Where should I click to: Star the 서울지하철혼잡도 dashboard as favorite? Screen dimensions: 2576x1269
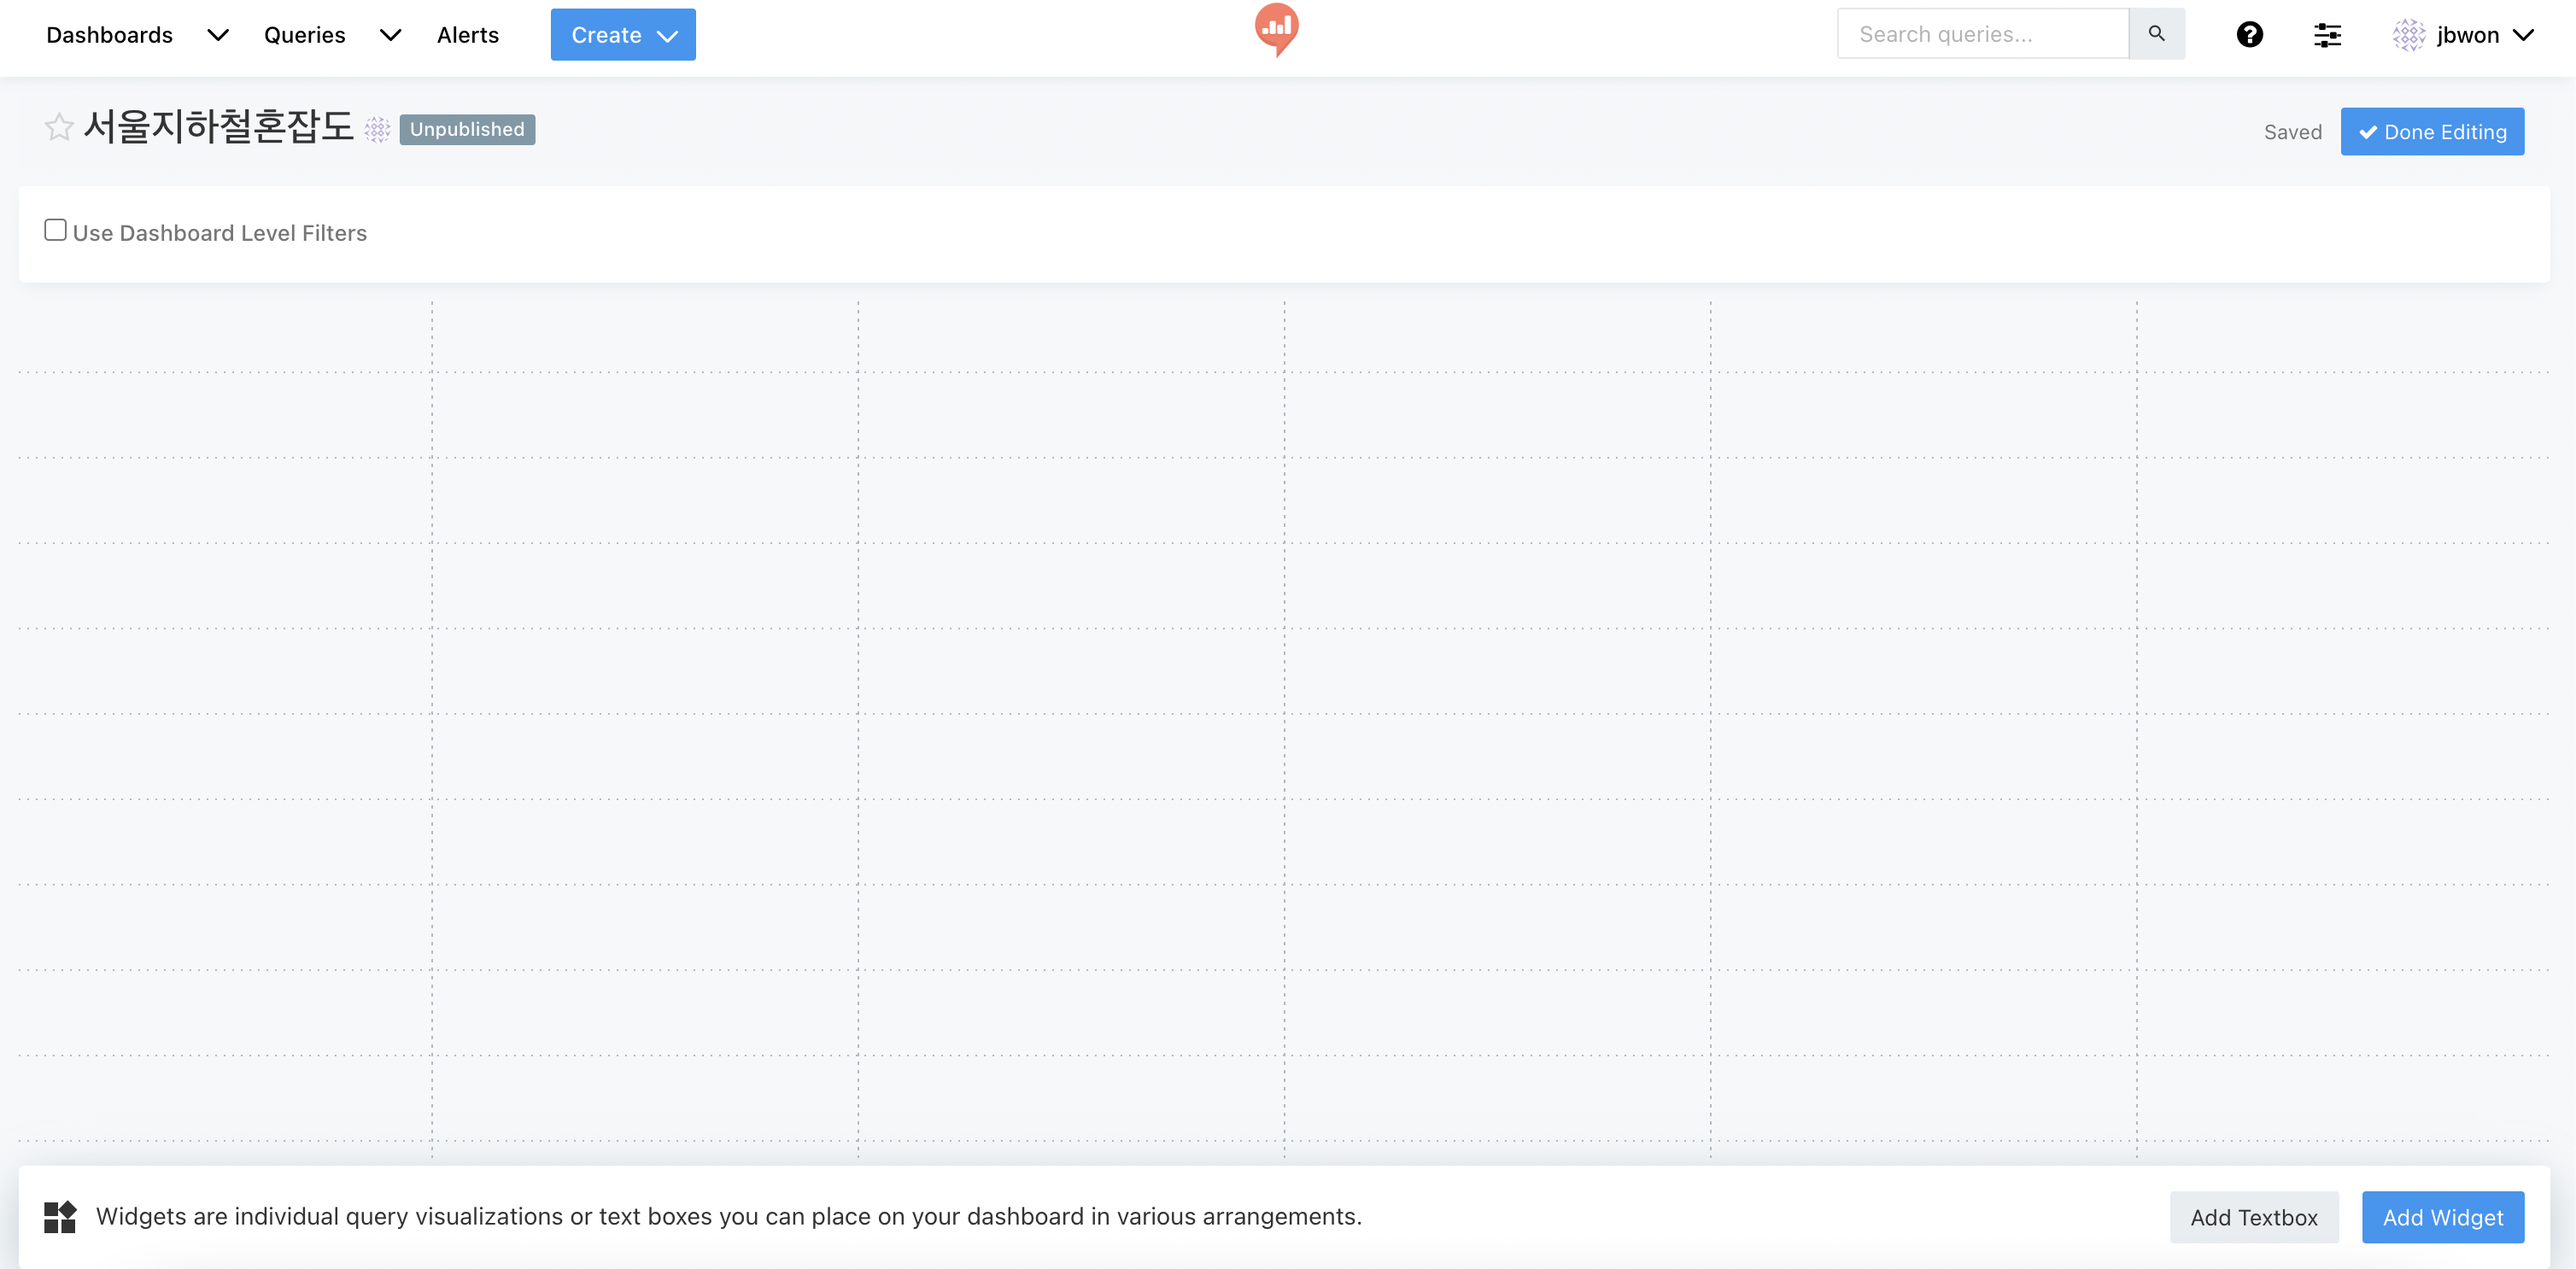coord(59,128)
